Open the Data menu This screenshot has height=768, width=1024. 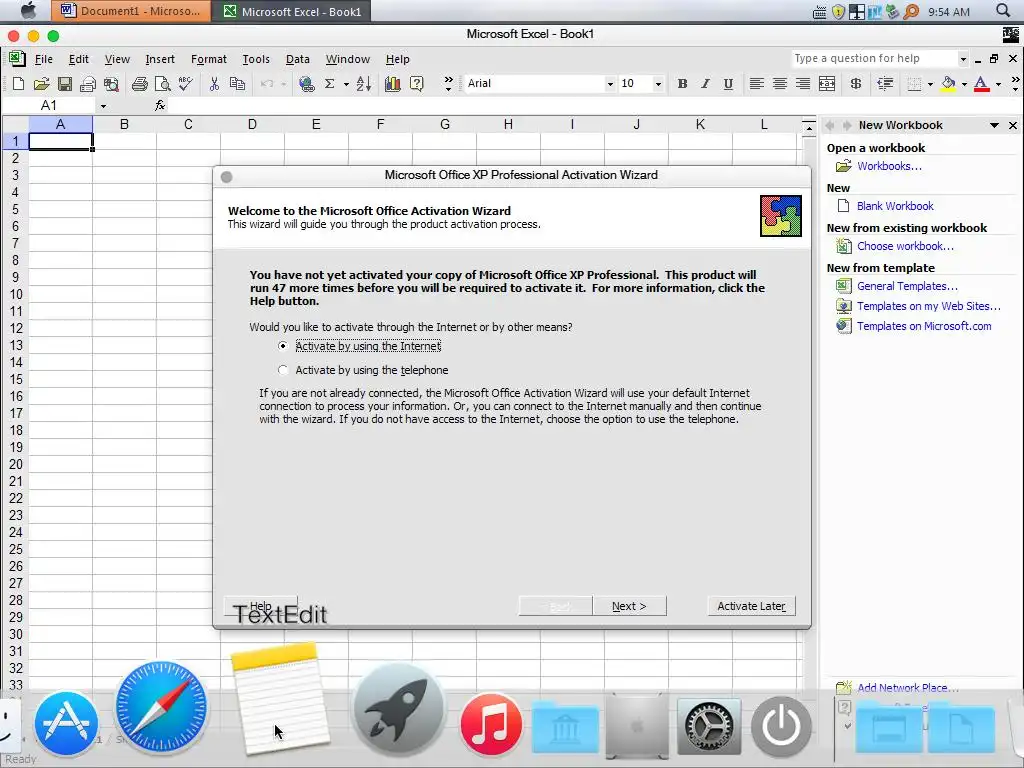(298, 59)
